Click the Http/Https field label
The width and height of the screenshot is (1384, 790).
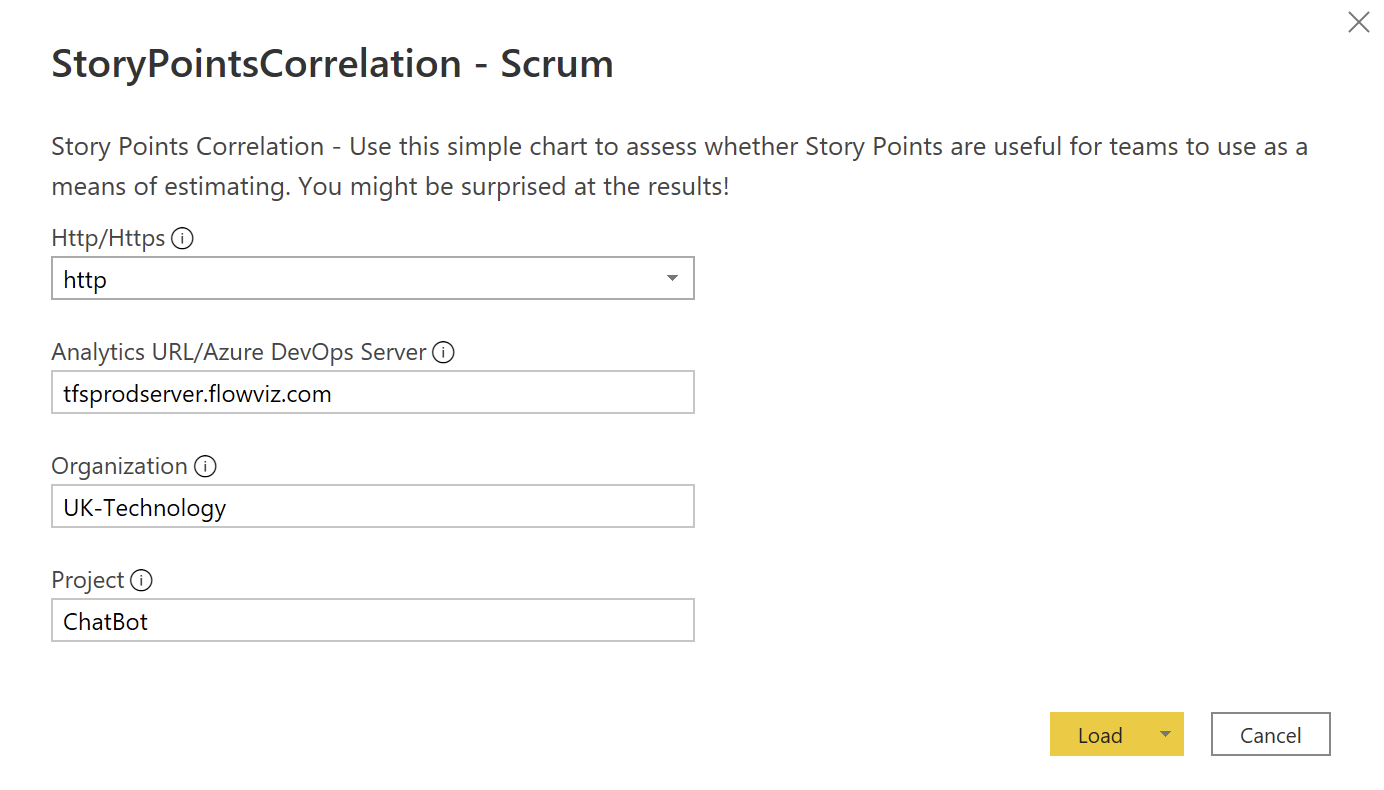click(108, 239)
